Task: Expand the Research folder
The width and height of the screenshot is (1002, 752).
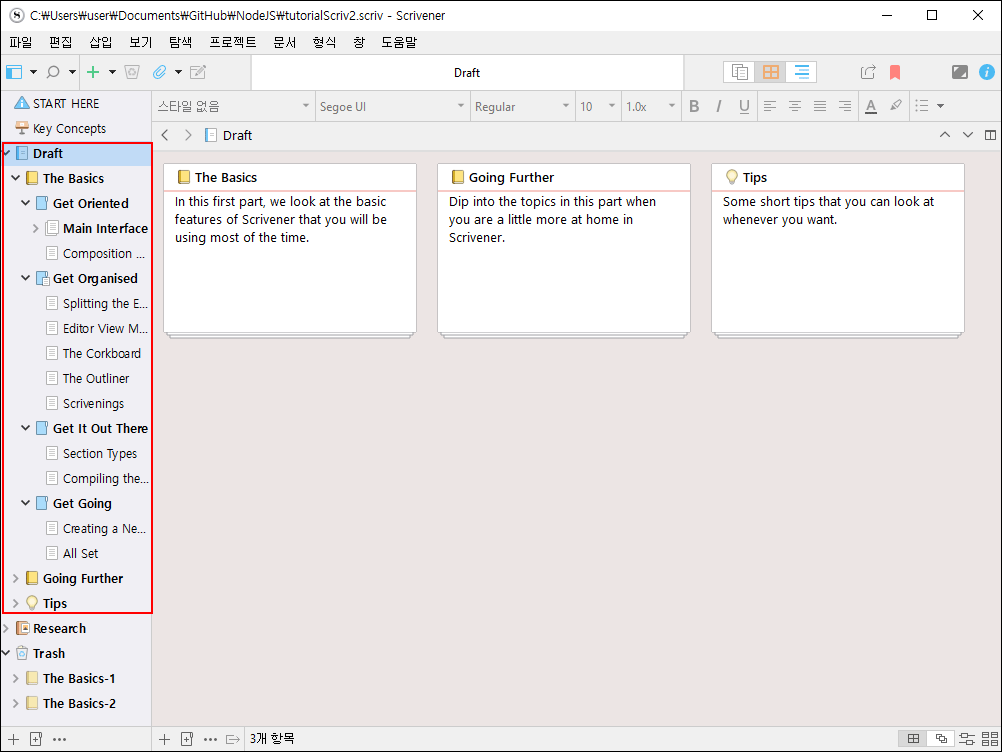Action: (6, 628)
